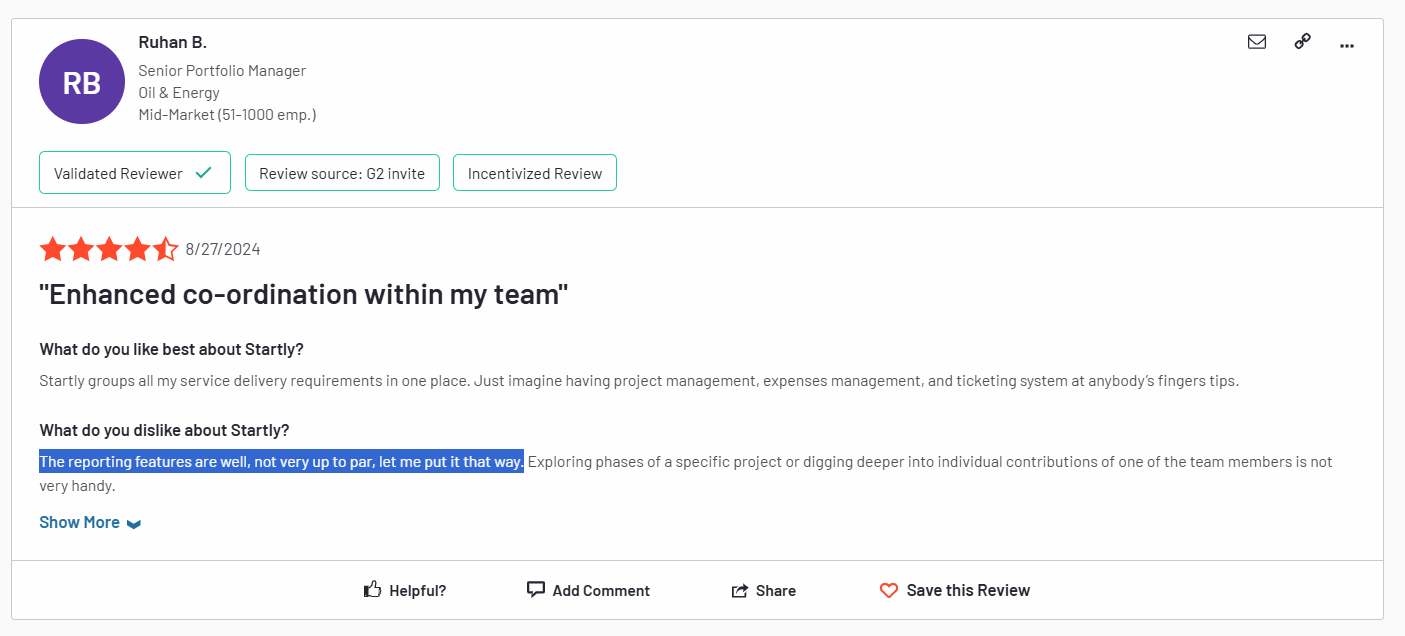Click the Incentivized Review badge
Image resolution: width=1405 pixels, height=636 pixels.
coord(535,173)
